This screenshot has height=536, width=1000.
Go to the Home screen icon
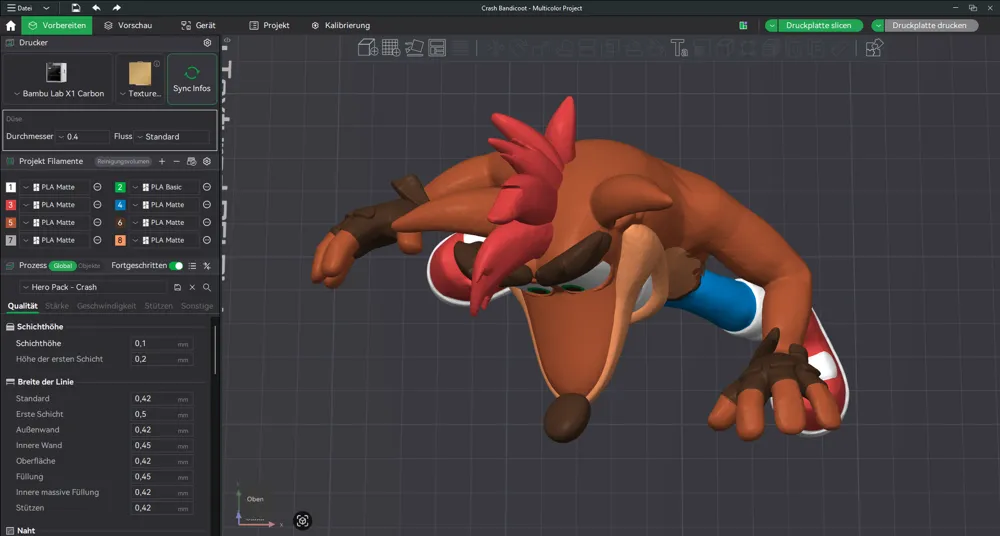11,26
